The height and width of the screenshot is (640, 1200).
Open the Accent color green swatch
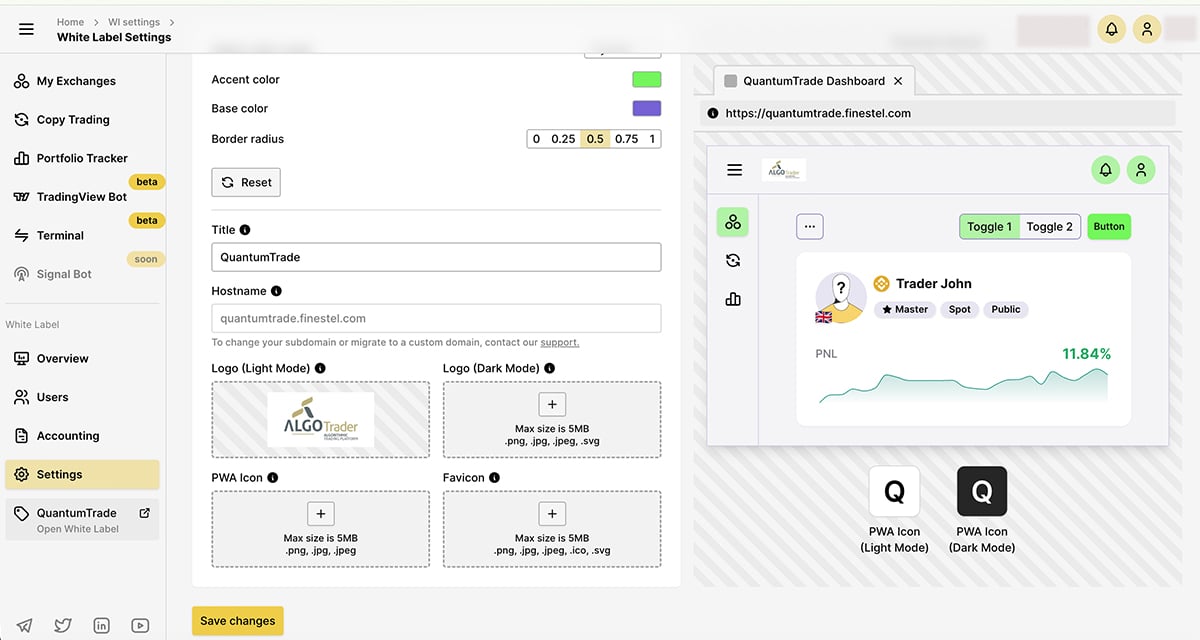click(646, 80)
